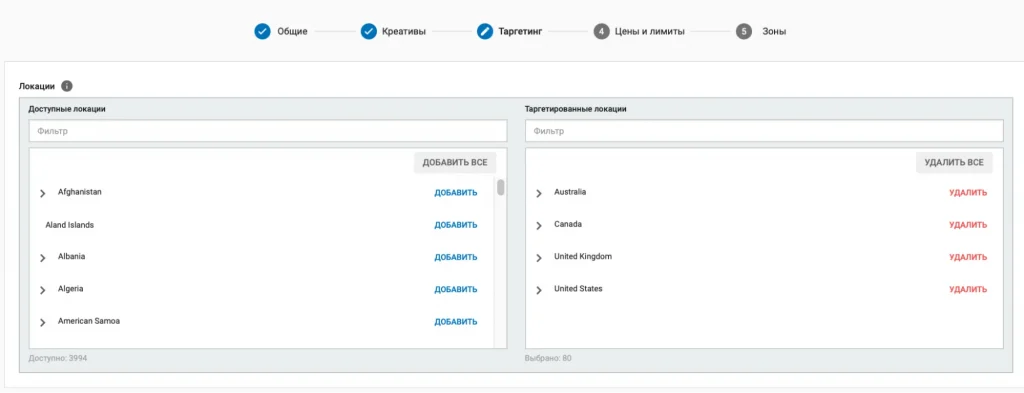This screenshot has height=393, width=1024.
Task: Expand the Algeria row chevron
Action: pyautogui.click(x=43, y=290)
